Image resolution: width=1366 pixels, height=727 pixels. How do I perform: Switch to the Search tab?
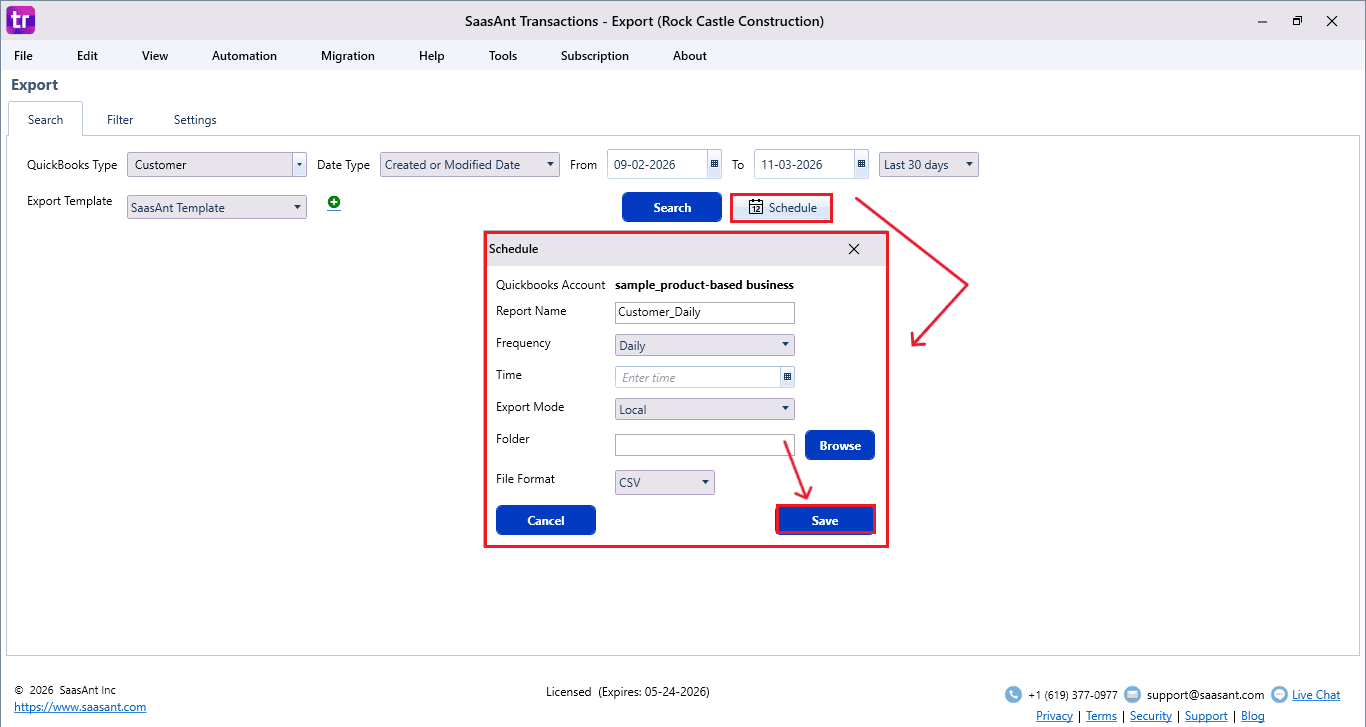(x=45, y=120)
